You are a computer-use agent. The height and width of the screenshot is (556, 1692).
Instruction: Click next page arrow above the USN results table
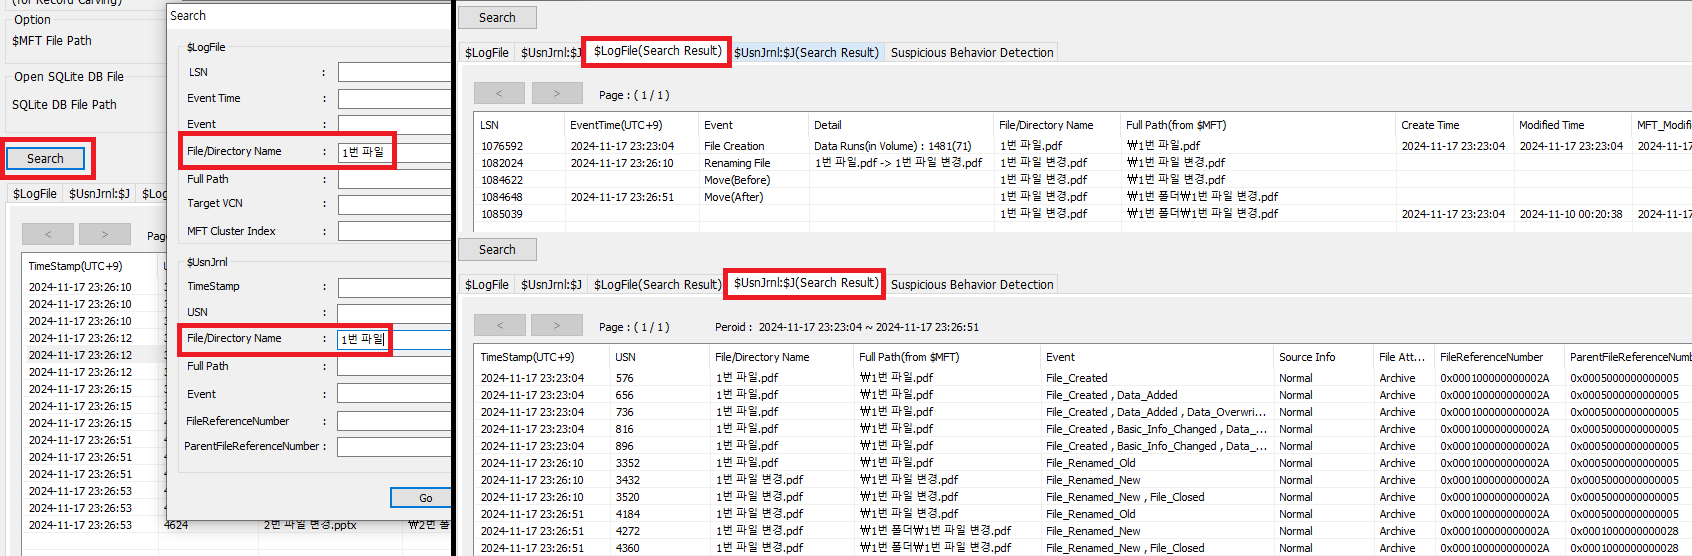click(x=557, y=326)
